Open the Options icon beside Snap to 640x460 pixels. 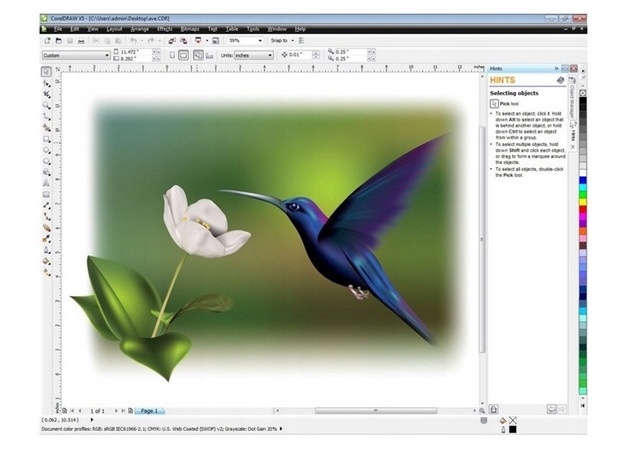(x=302, y=41)
